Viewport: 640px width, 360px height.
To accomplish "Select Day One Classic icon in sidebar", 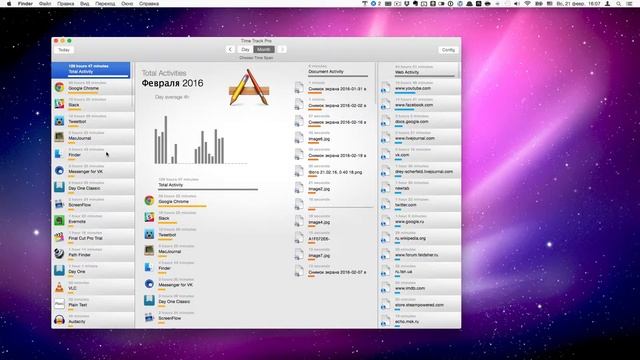I will pyautogui.click(x=60, y=187).
